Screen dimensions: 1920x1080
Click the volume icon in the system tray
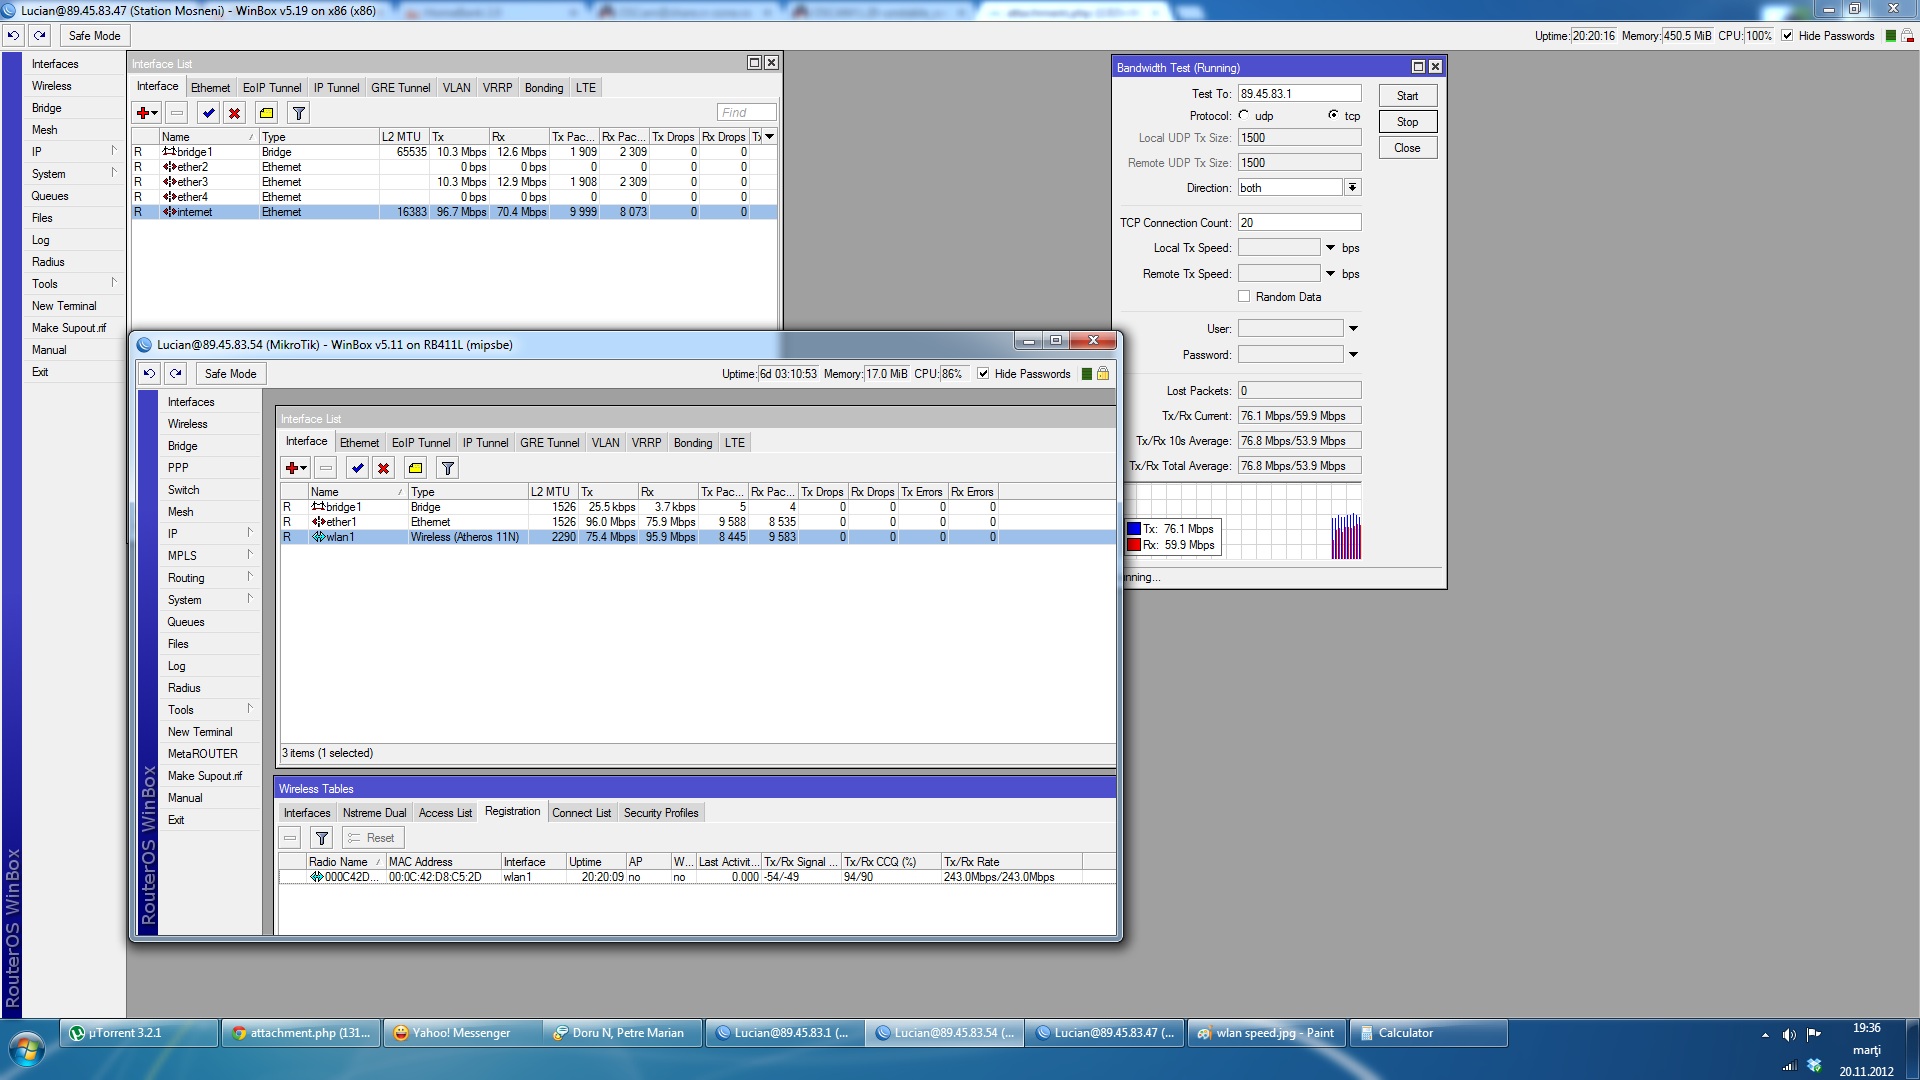coord(1789,1034)
